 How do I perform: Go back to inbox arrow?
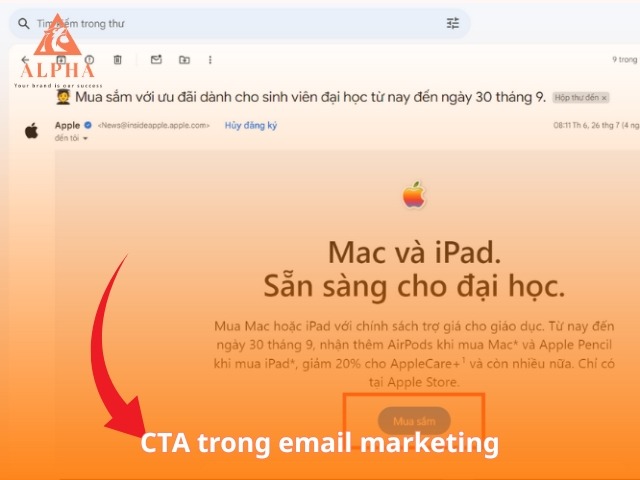[25, 60]
